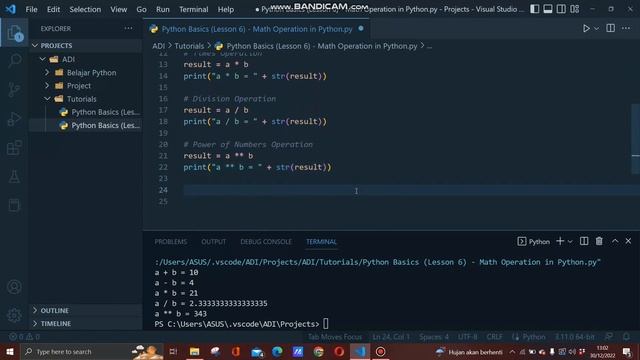Toggle secondary side bar layout button

561,9
